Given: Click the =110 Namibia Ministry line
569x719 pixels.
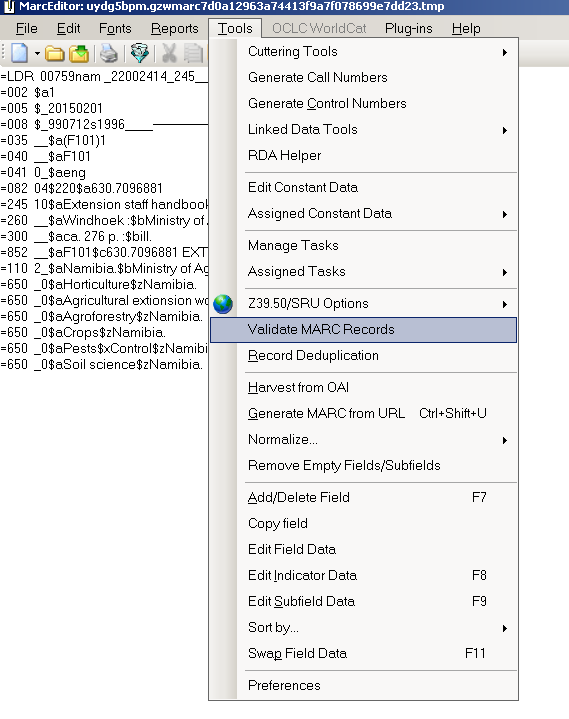Looking at the screenshot, I should coord(104,269).
